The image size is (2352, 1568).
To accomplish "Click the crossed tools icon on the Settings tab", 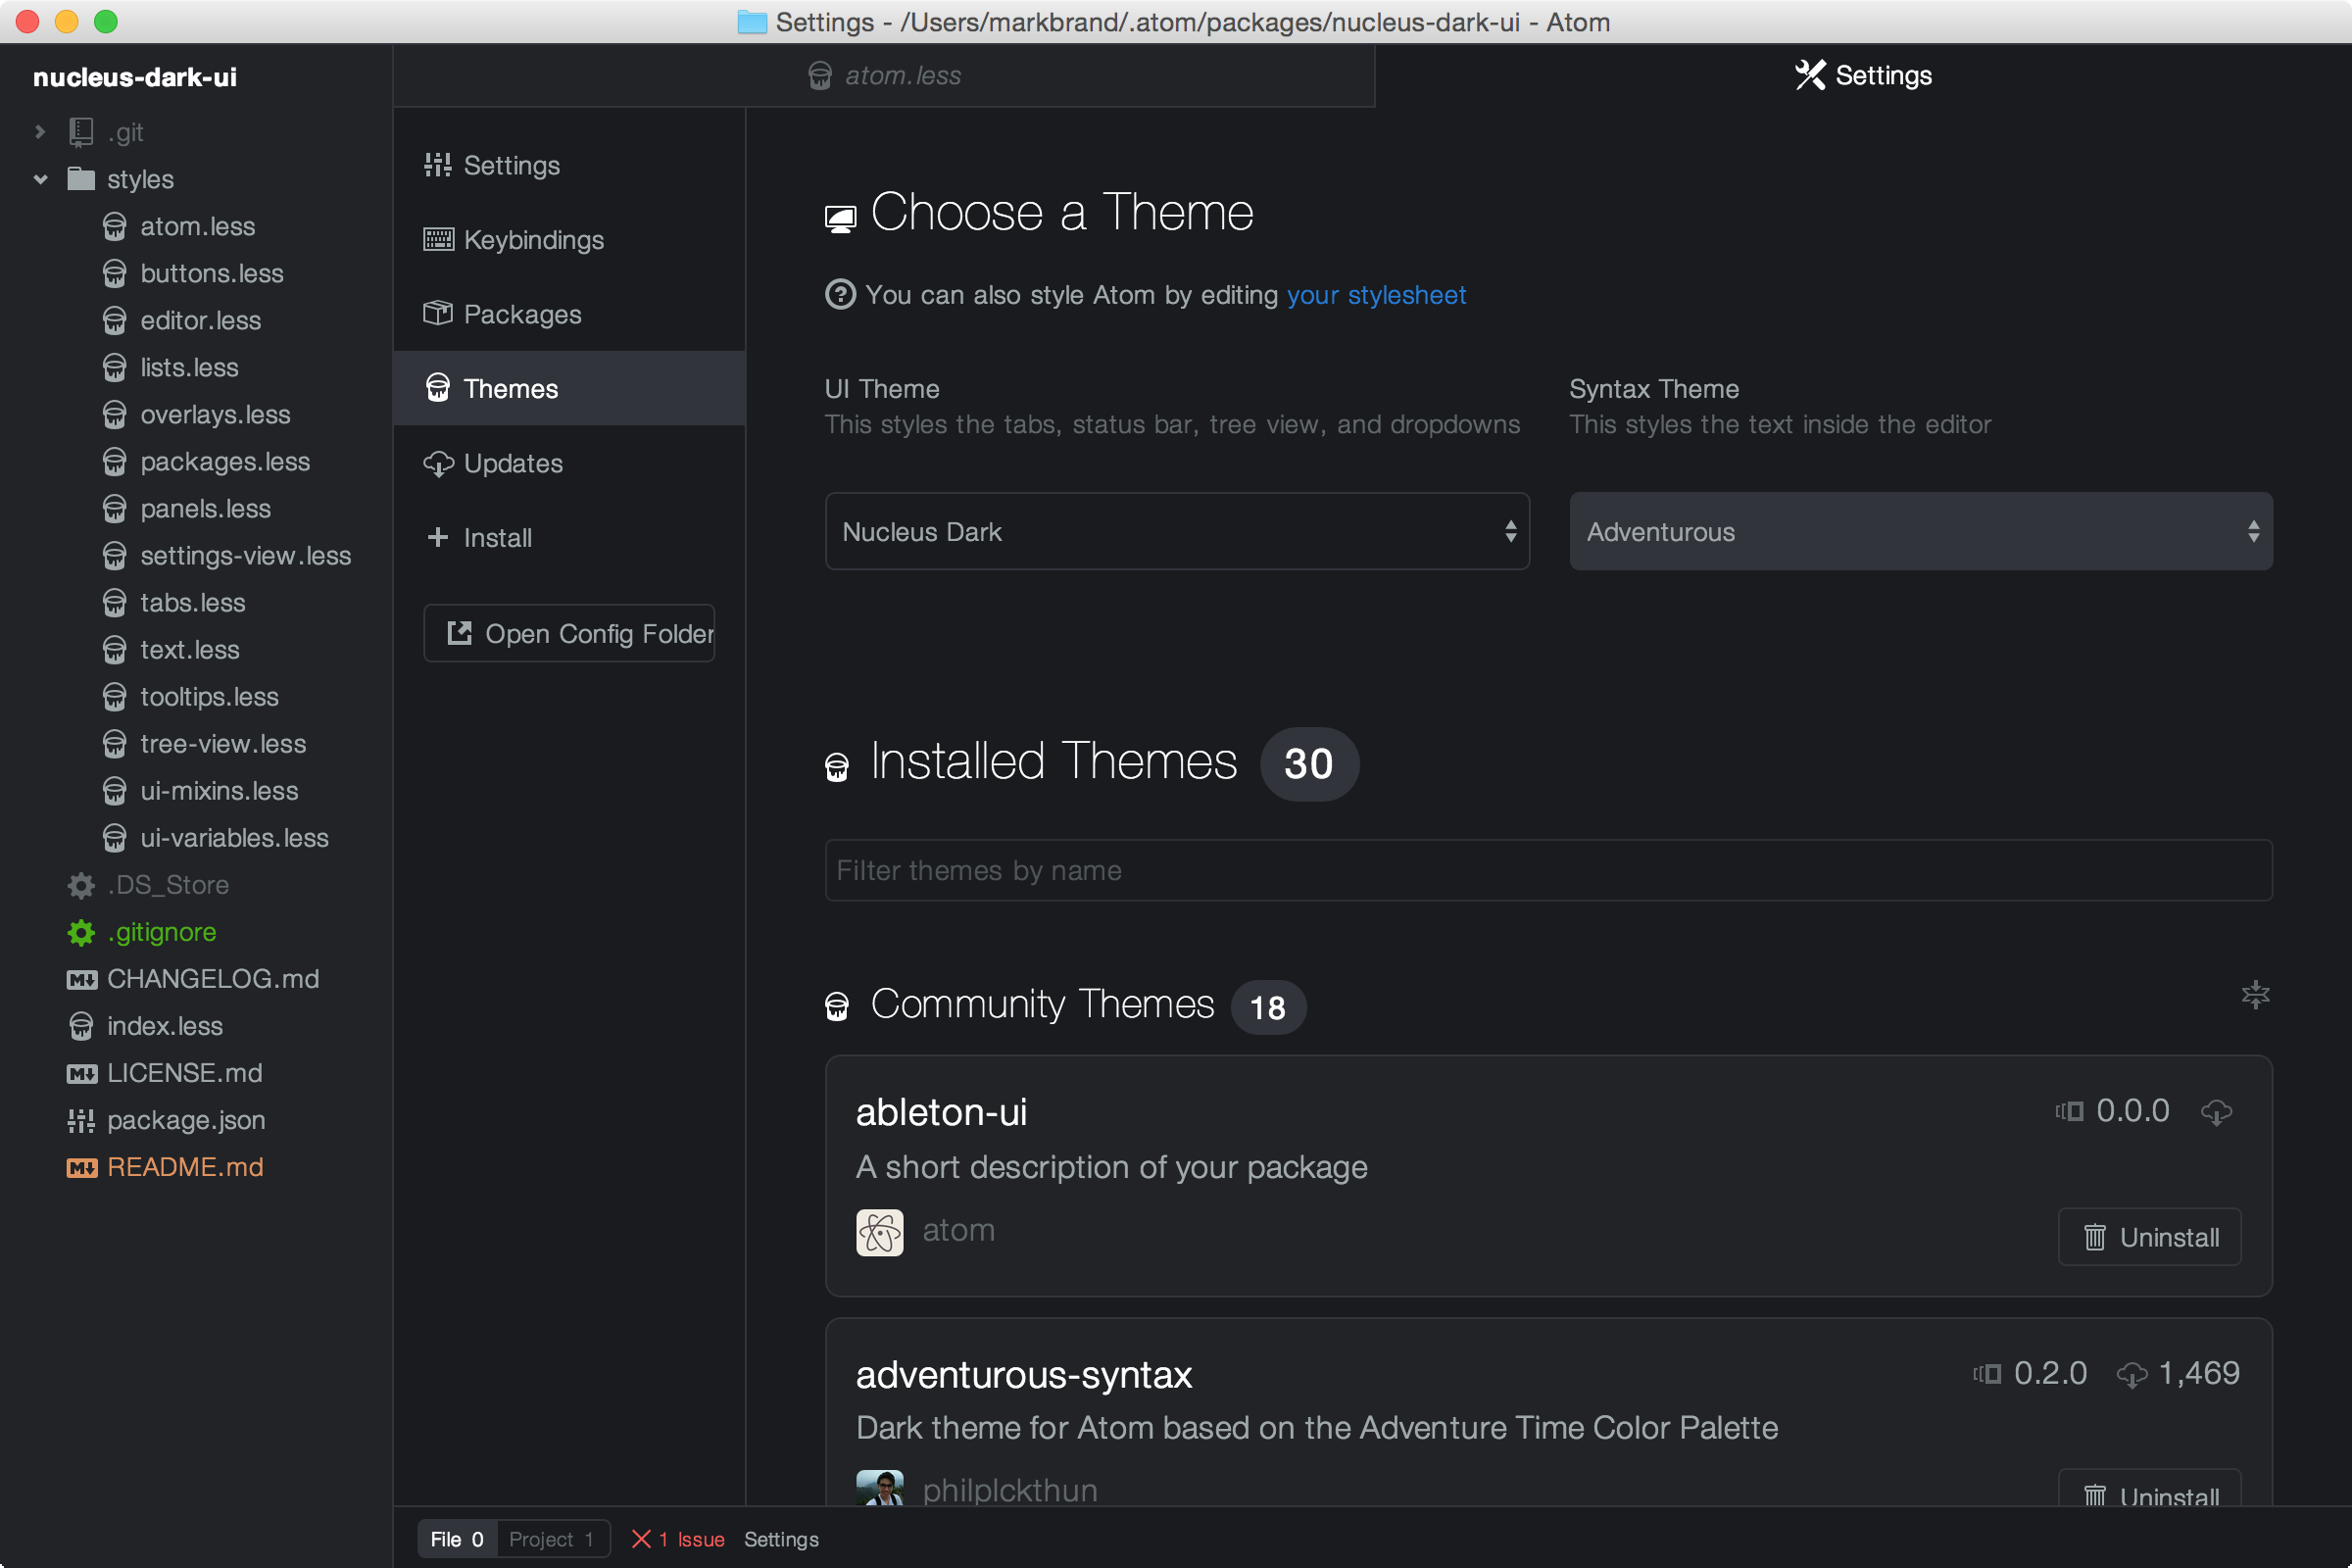I will click(x=1810, y=75).
